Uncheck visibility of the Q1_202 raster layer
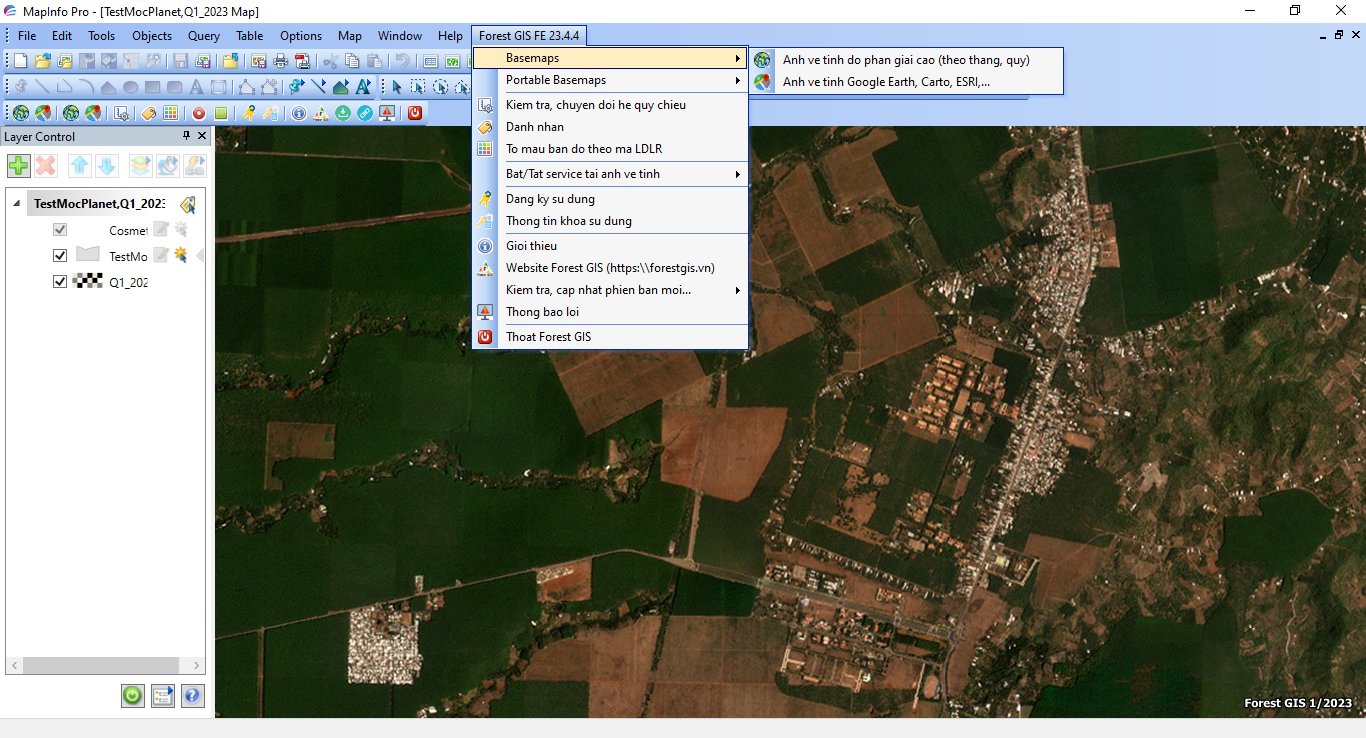Image resolution: width=1366 pixels, height=738 pixels. (60, 282)
